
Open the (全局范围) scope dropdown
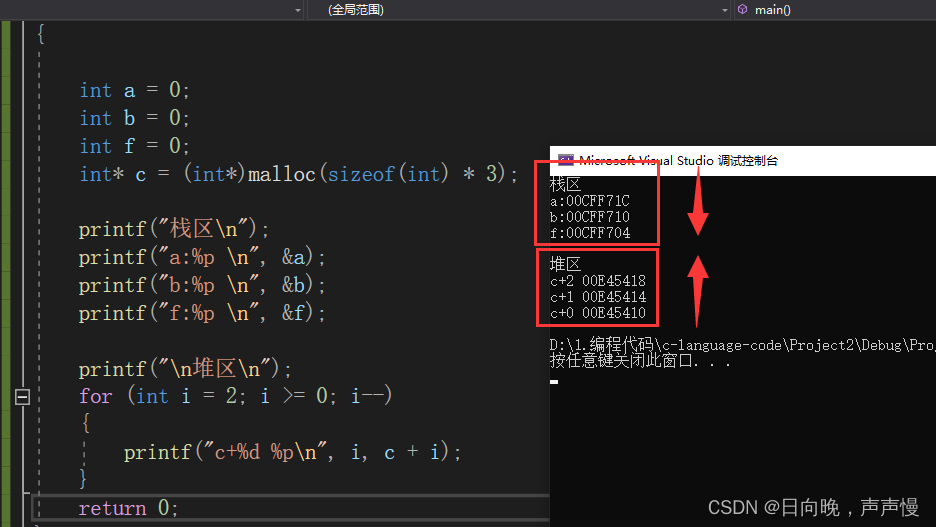[519, 10]
